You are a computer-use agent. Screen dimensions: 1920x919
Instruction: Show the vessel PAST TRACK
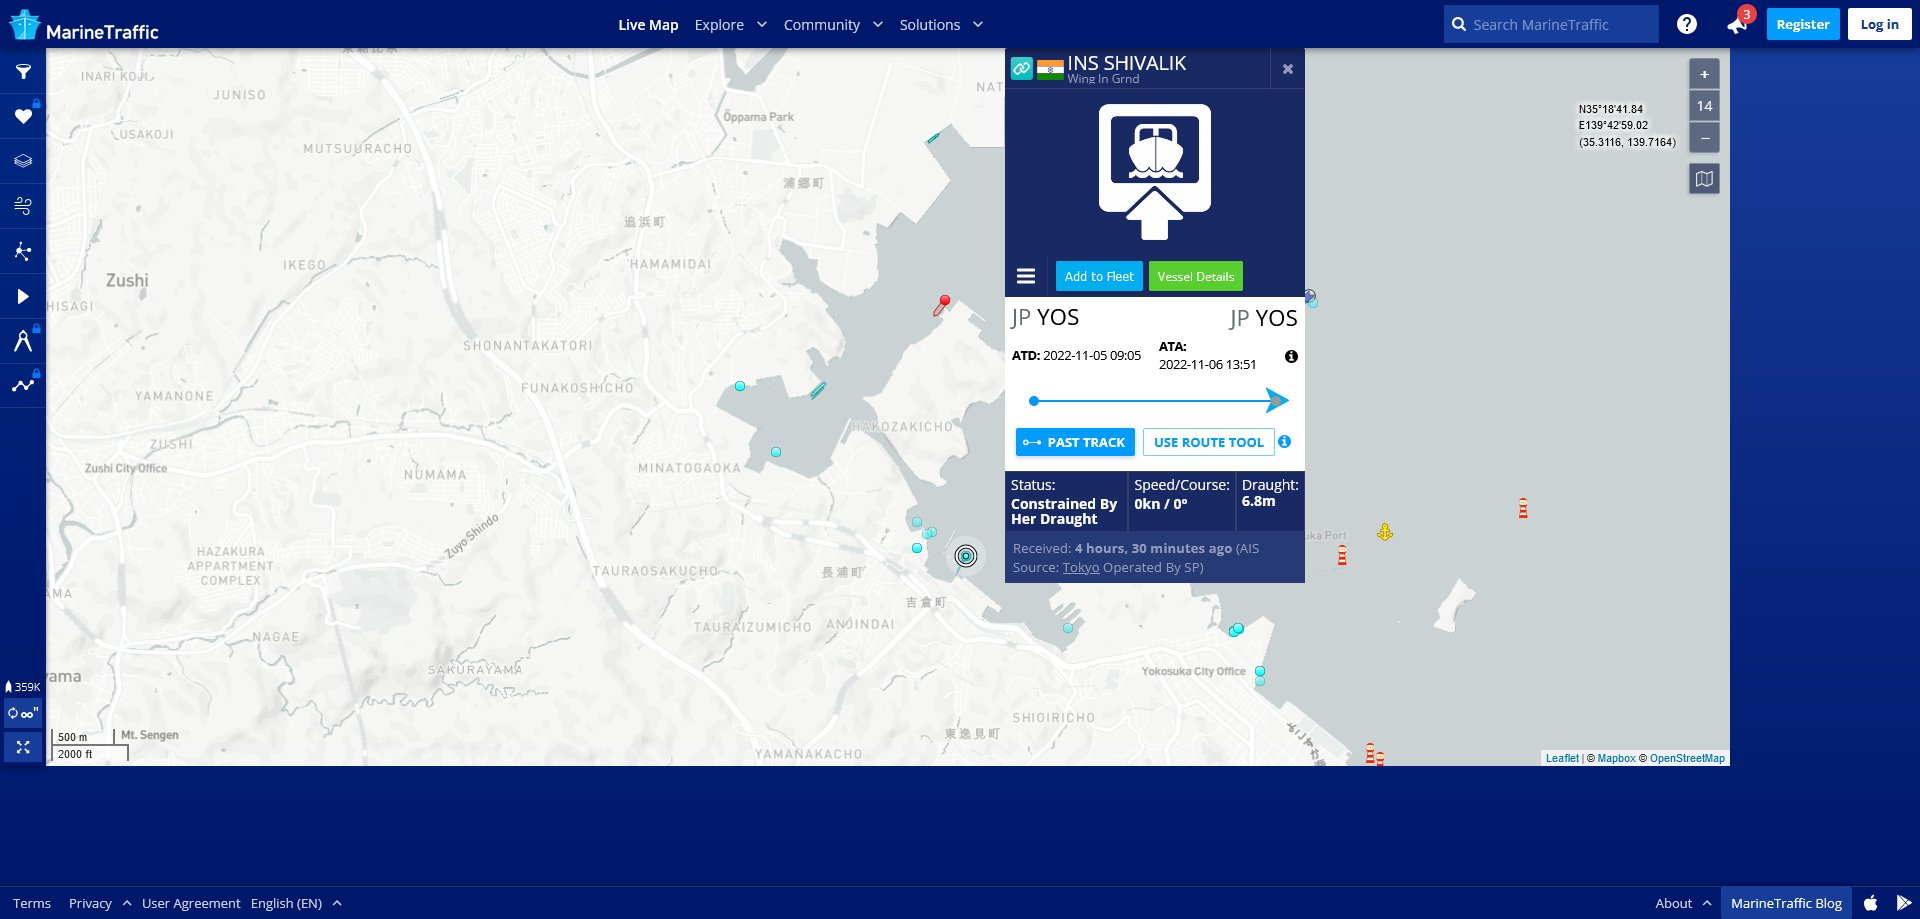[x=1075, y=442]
